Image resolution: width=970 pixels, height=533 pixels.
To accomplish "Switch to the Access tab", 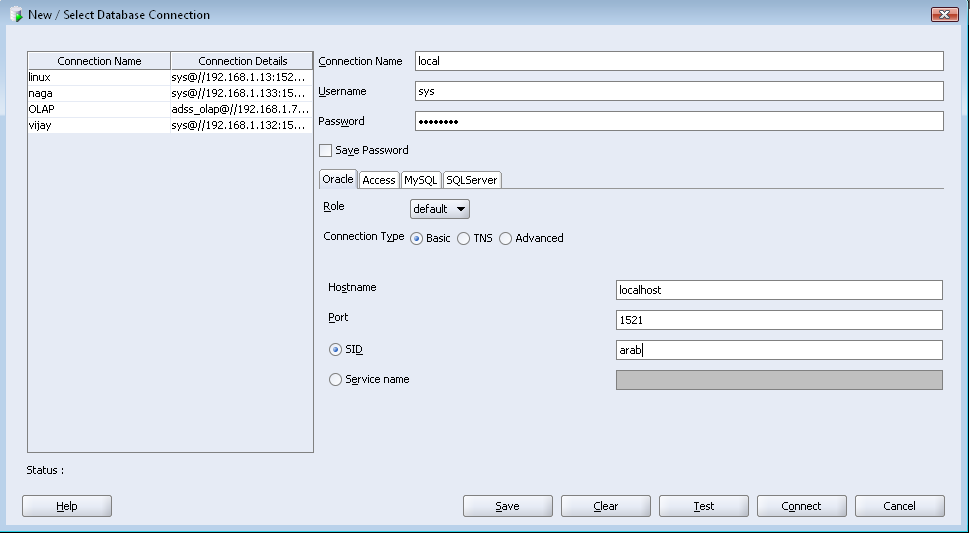I will 379,180.
